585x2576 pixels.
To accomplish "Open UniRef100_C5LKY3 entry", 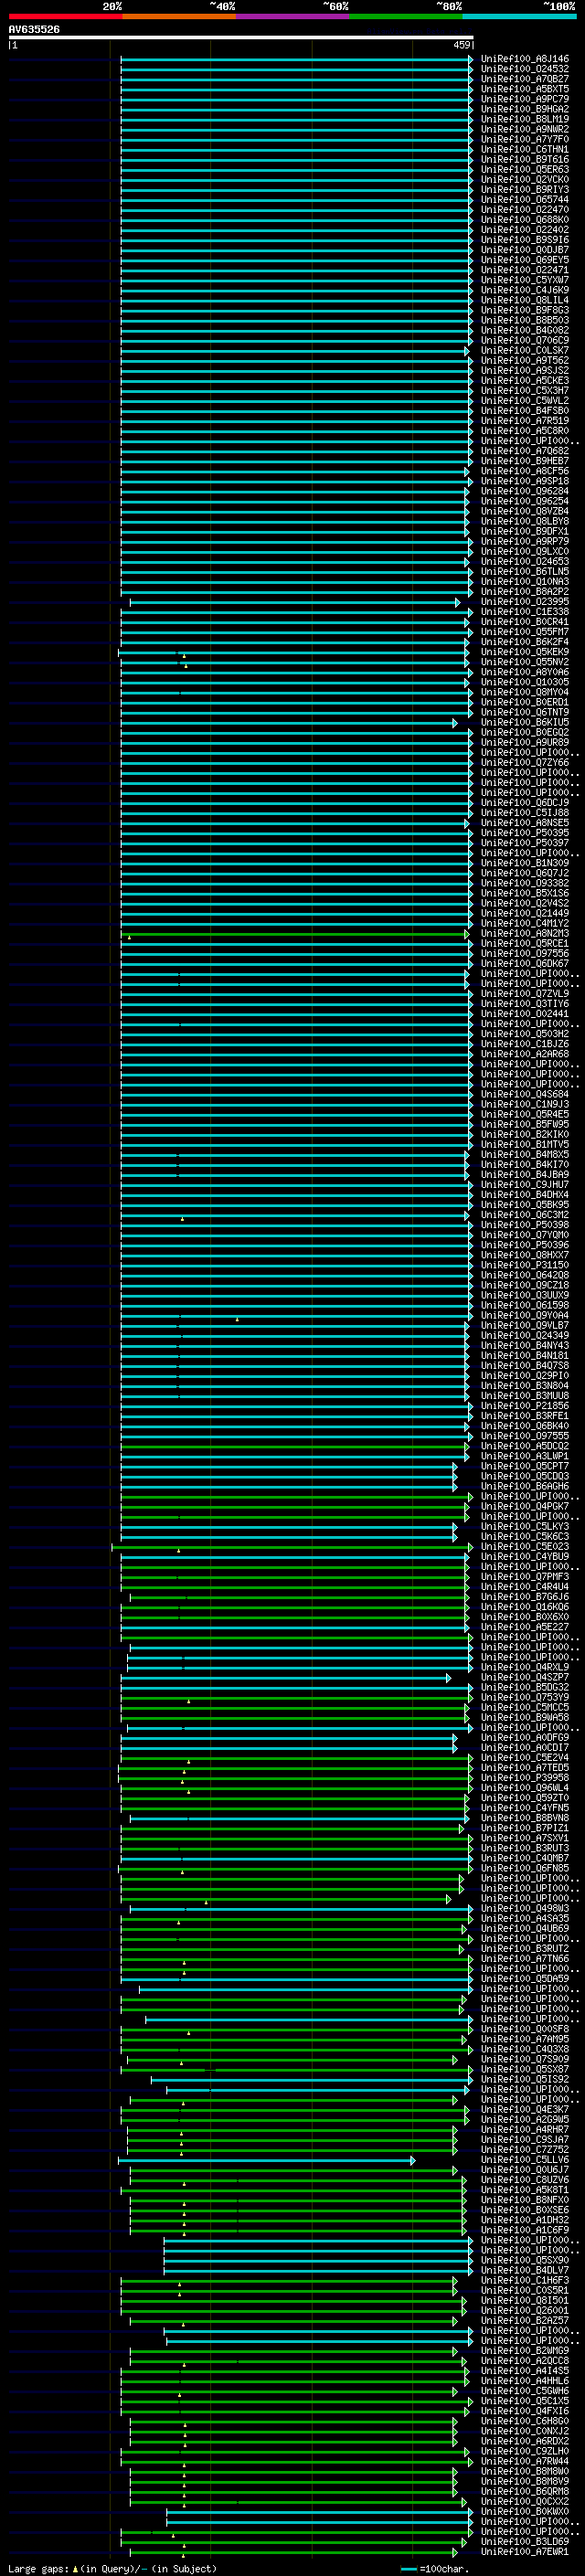I will click(x=525, y=1527).
